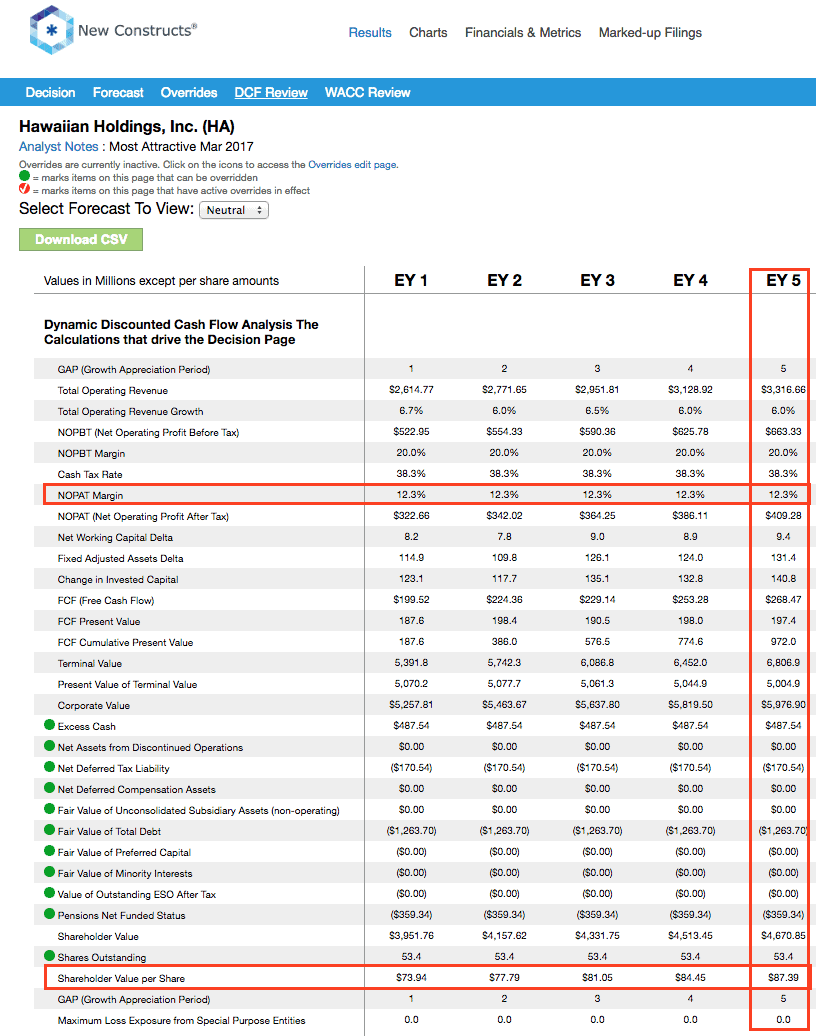Screen dimensions: 816x1036
Task: Click the Shareholder Value per Share label
Action: click(x=121, y=979)
